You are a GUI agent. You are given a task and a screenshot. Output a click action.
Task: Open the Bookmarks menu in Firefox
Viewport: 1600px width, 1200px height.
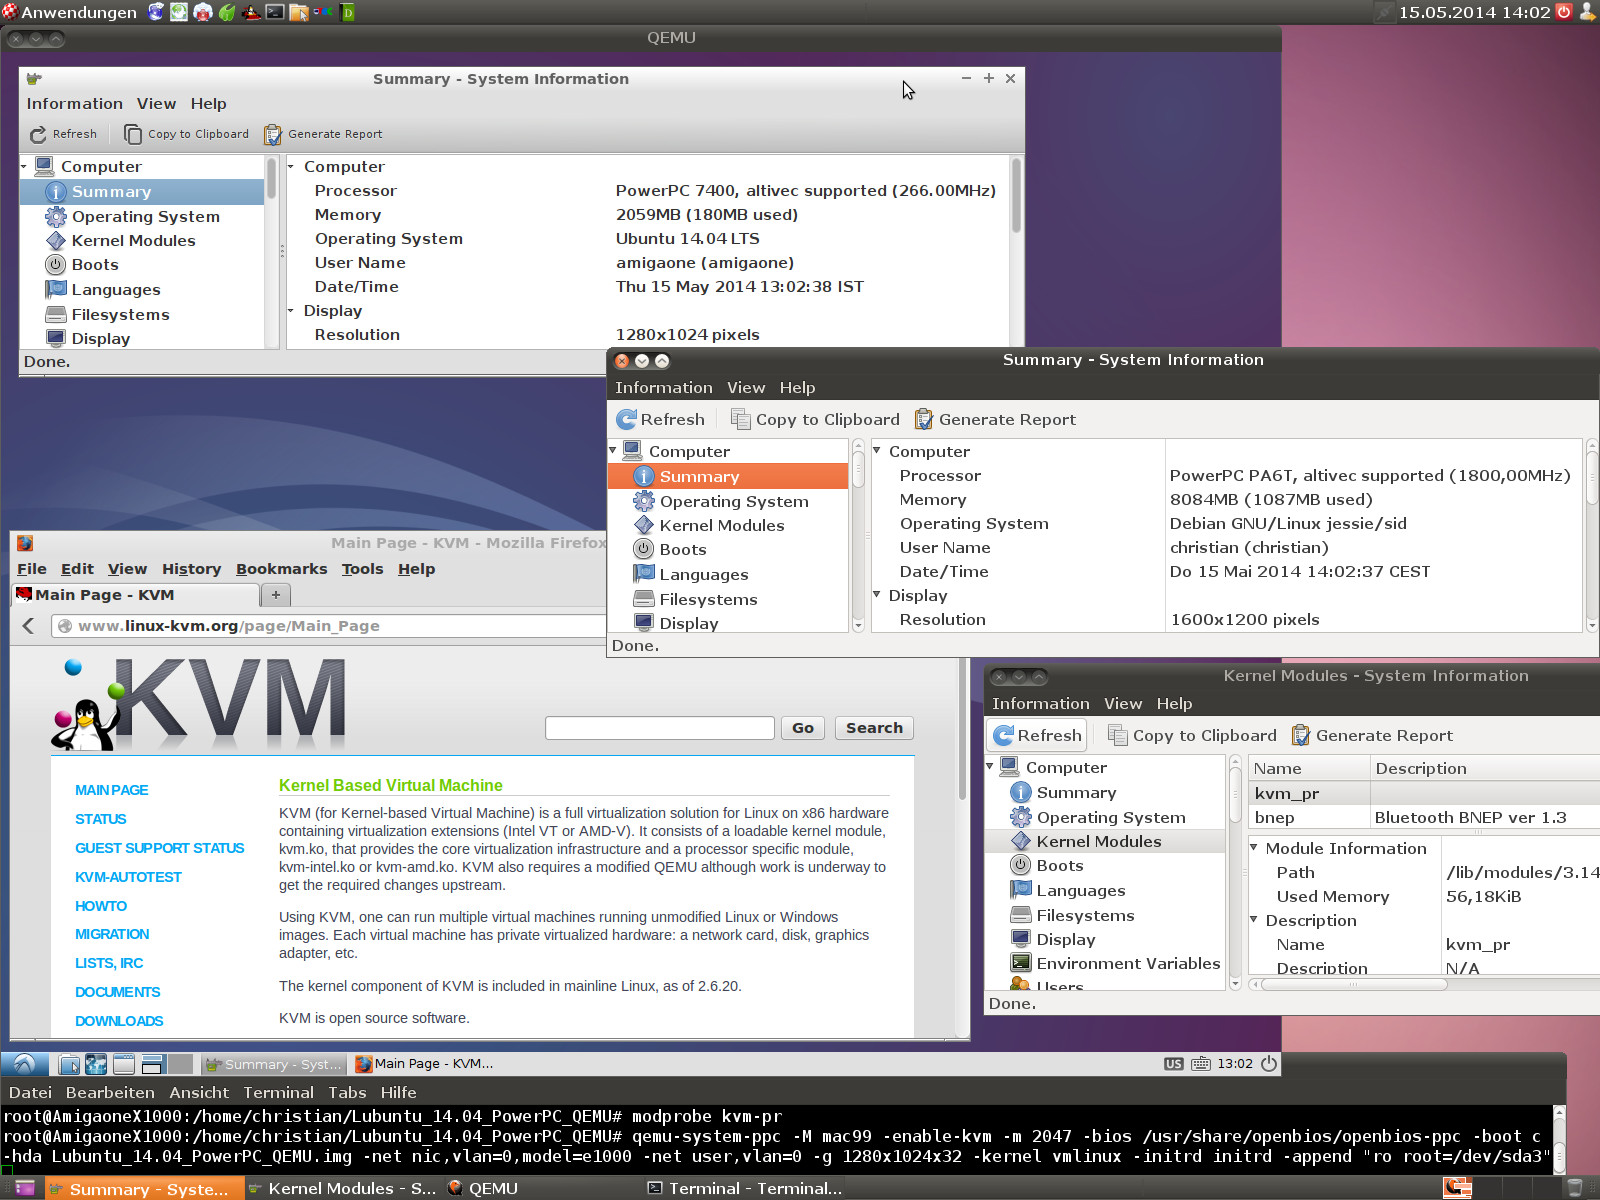(x=281, y=569)
